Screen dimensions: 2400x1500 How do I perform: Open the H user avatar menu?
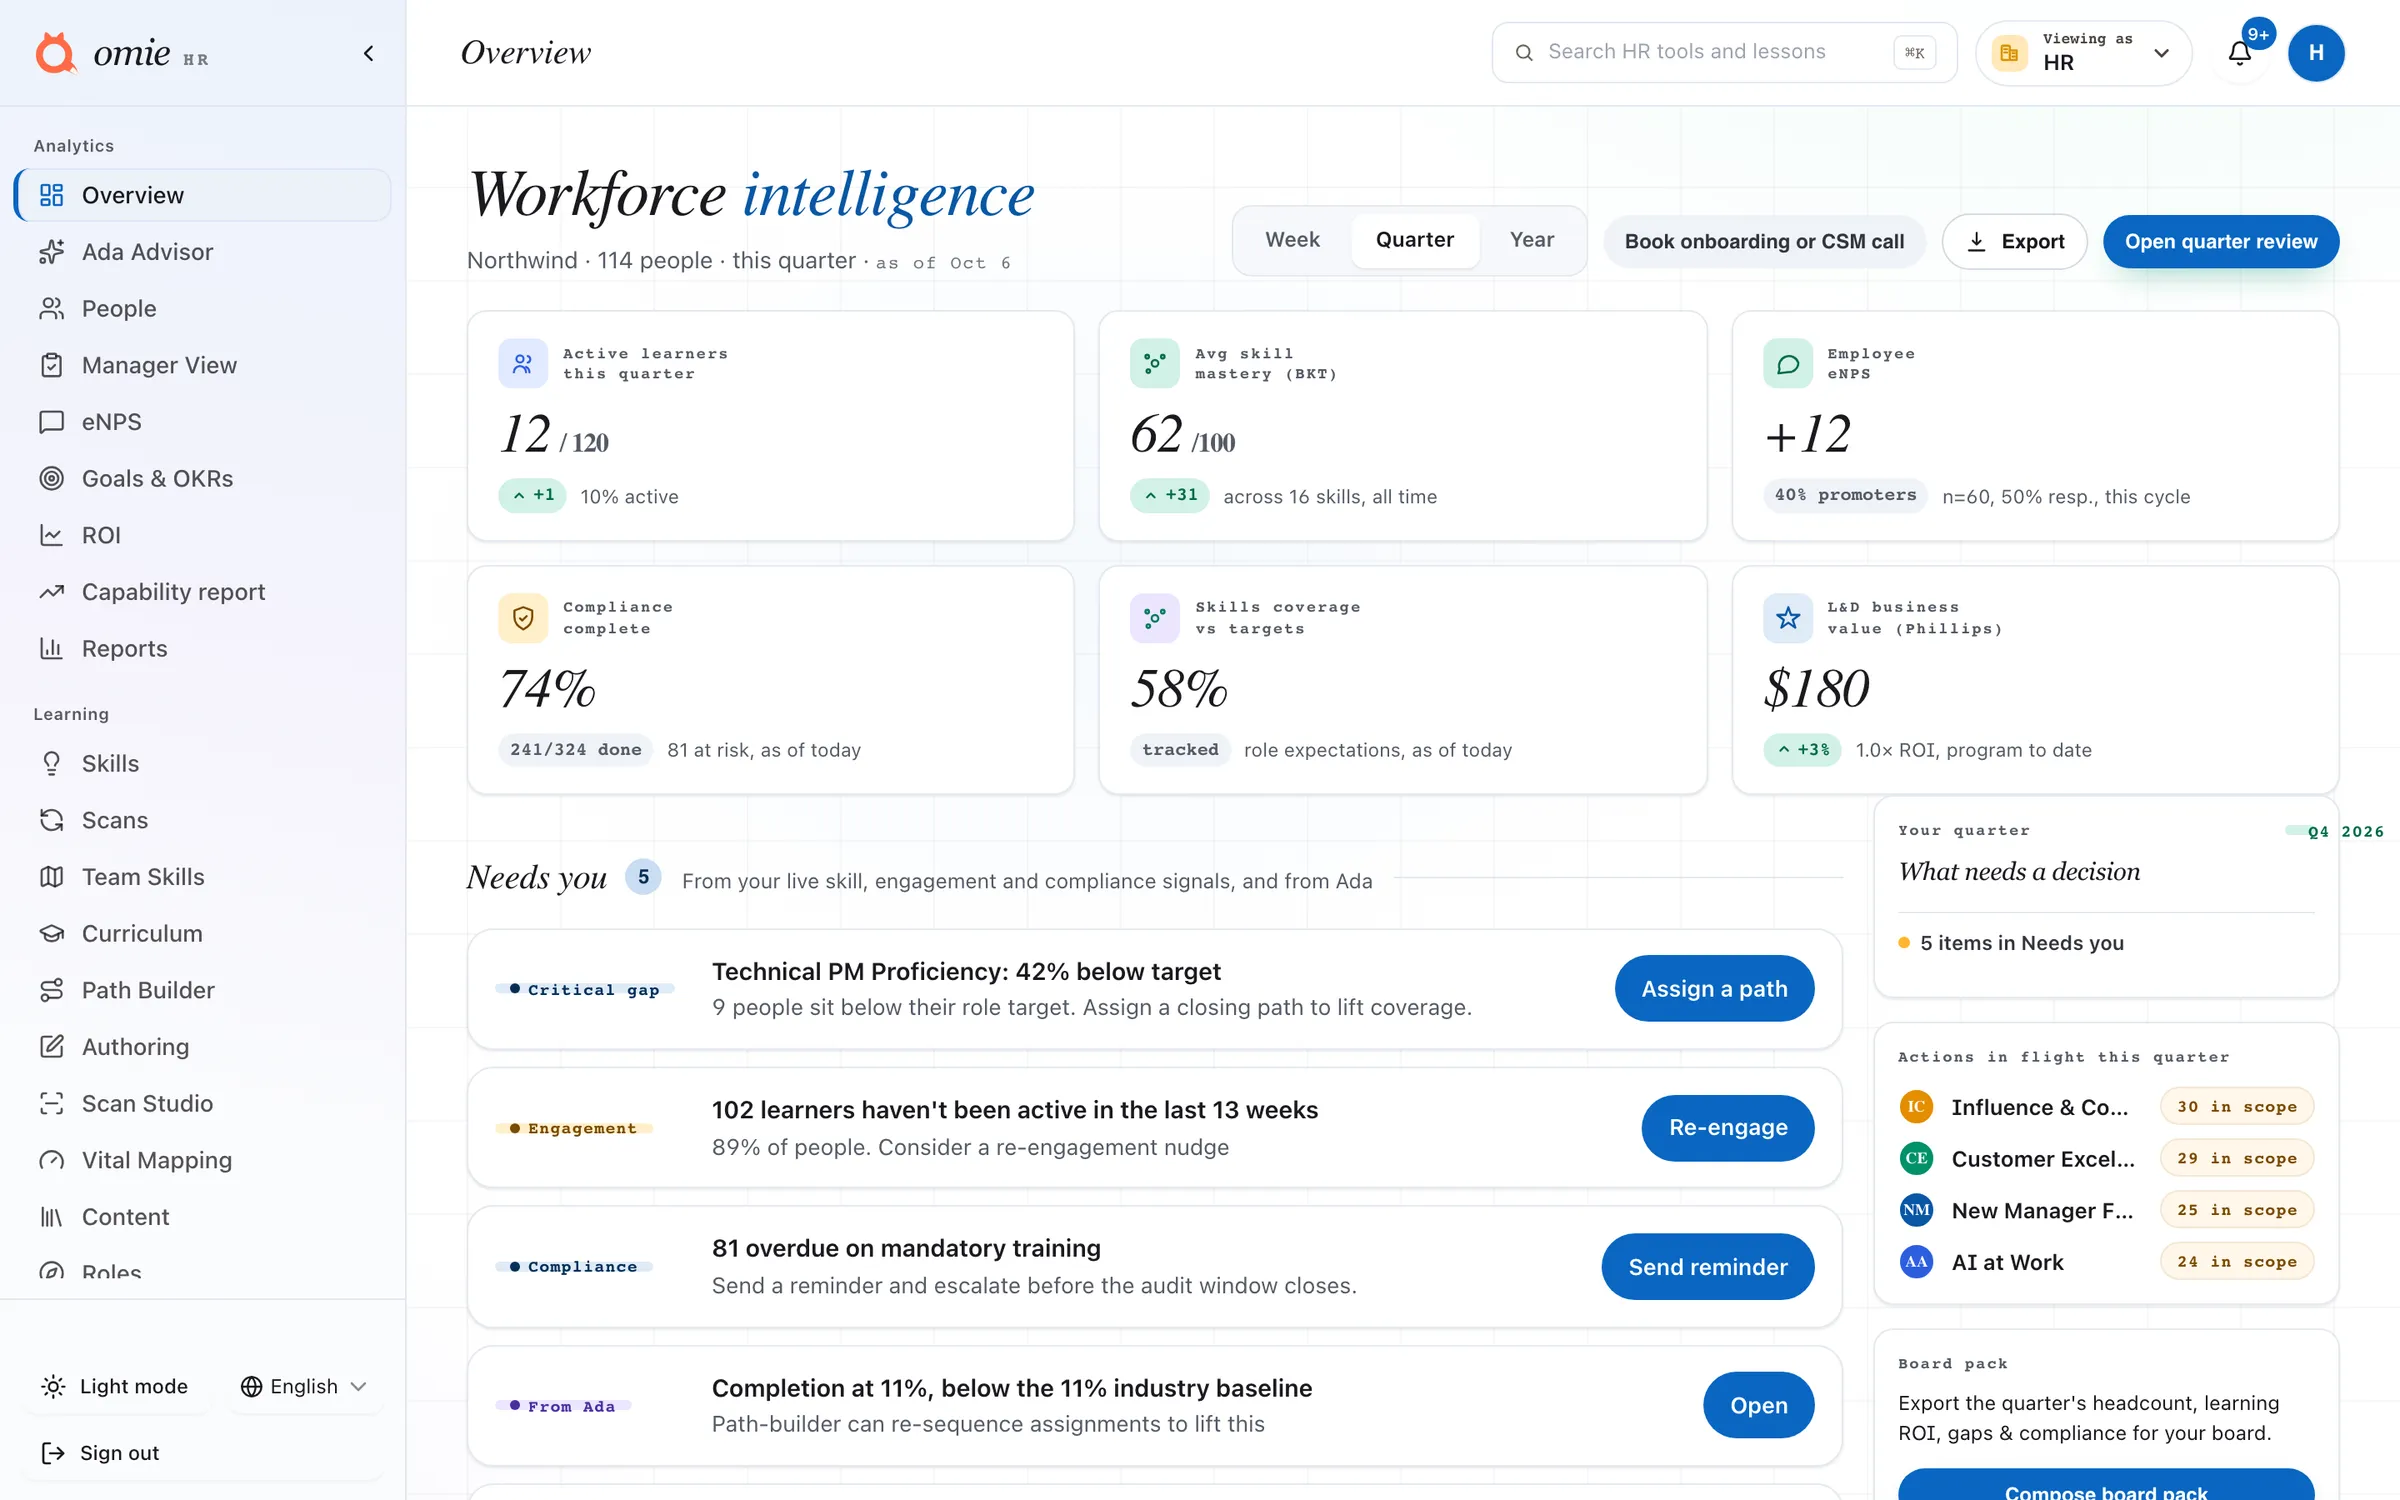(x=2316, y=53)
